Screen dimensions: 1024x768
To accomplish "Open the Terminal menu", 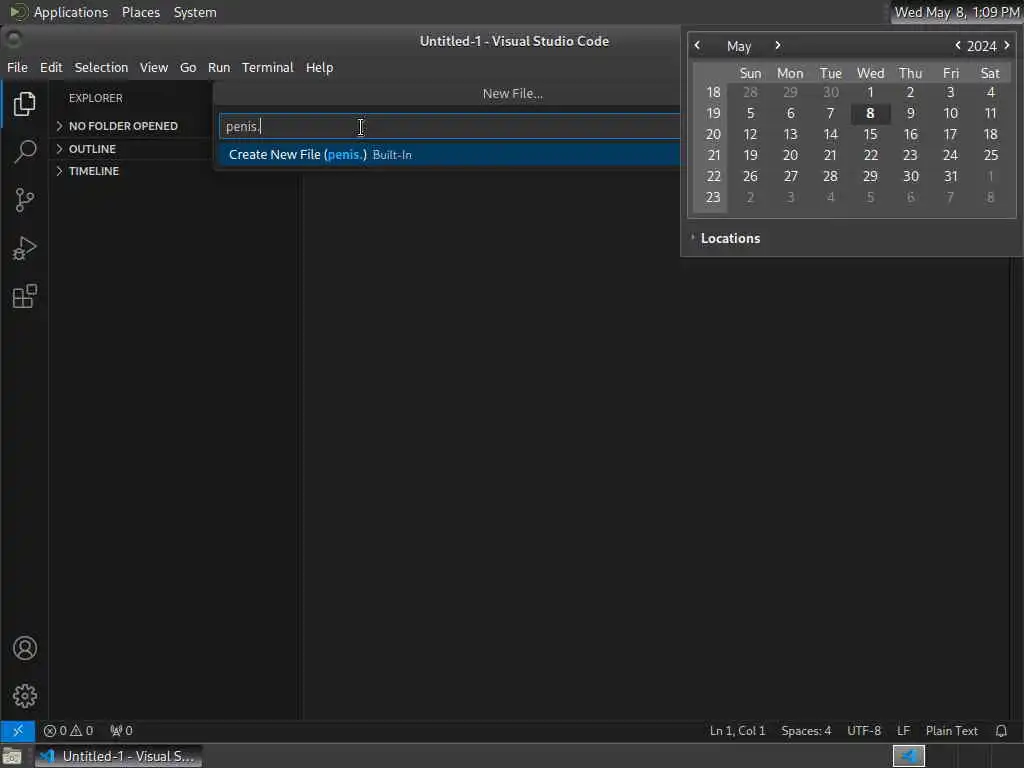I will (x=268, y=67).
